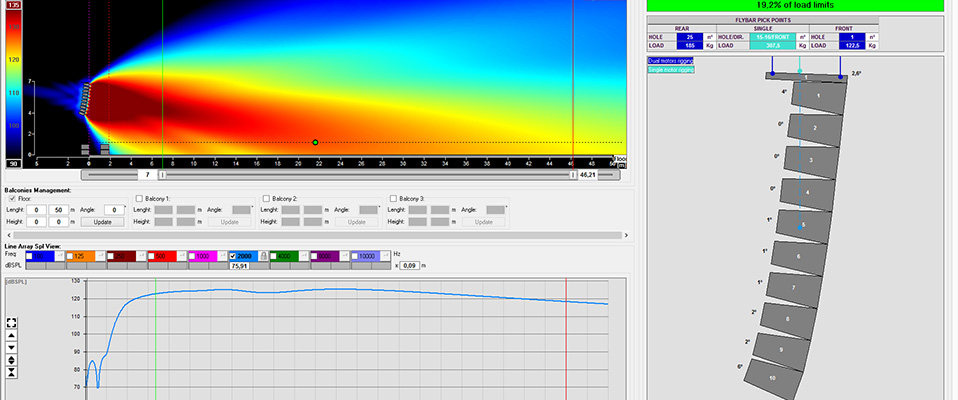
Task: Click the small button beside 1000 Hz swatch
Action: [x=222, y=256]
